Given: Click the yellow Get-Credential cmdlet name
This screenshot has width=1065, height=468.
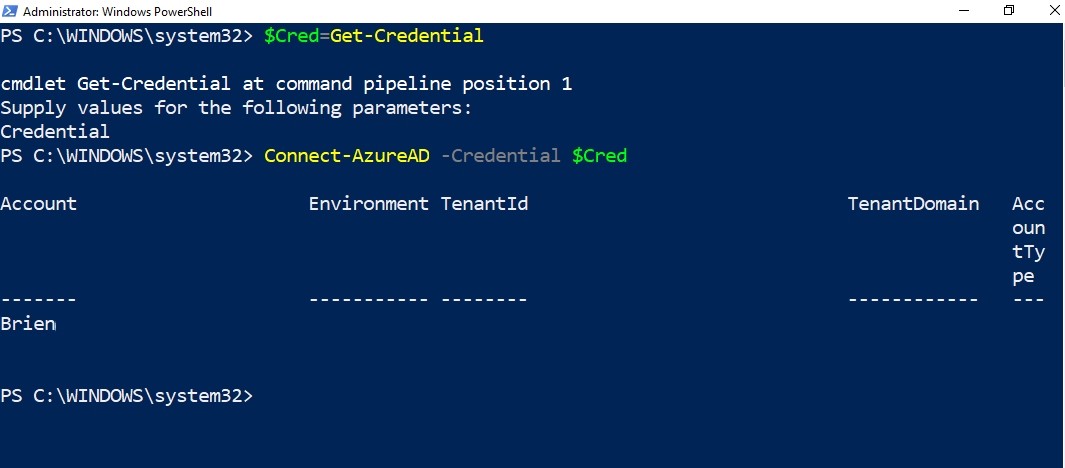Looking at the screenshot, I should coord(407,36).
